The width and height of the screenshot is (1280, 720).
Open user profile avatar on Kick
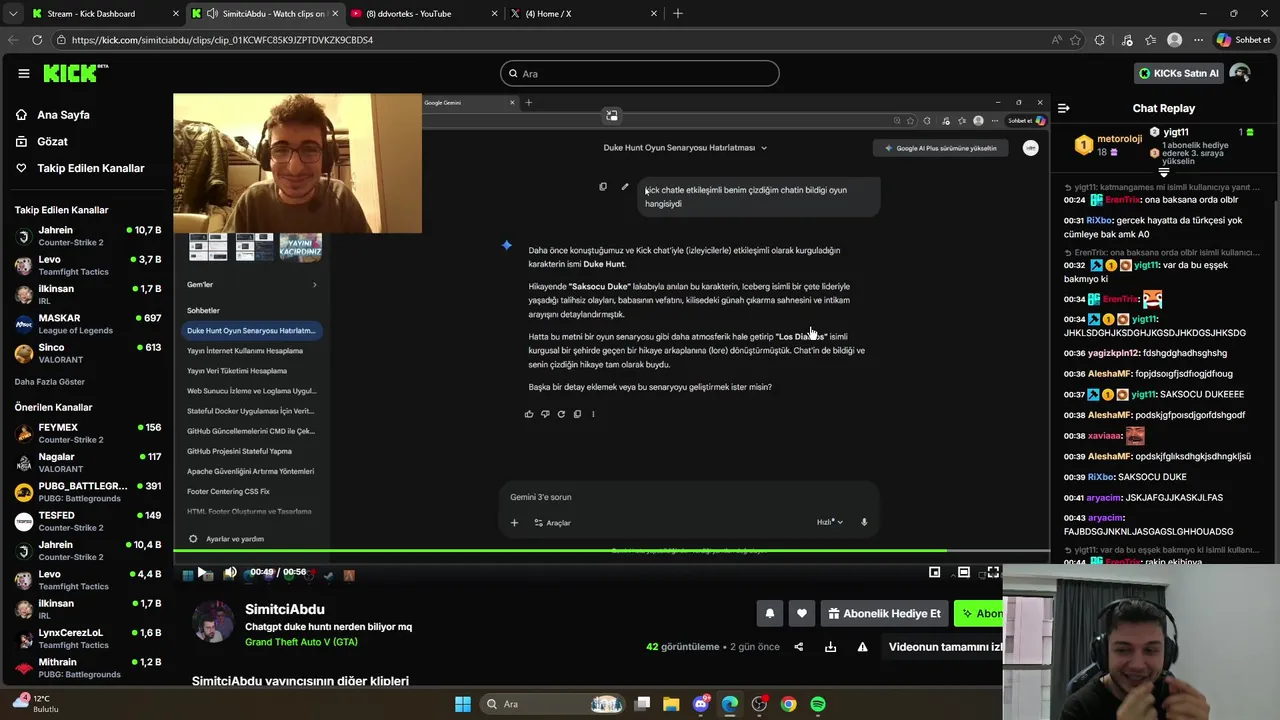1240,73
